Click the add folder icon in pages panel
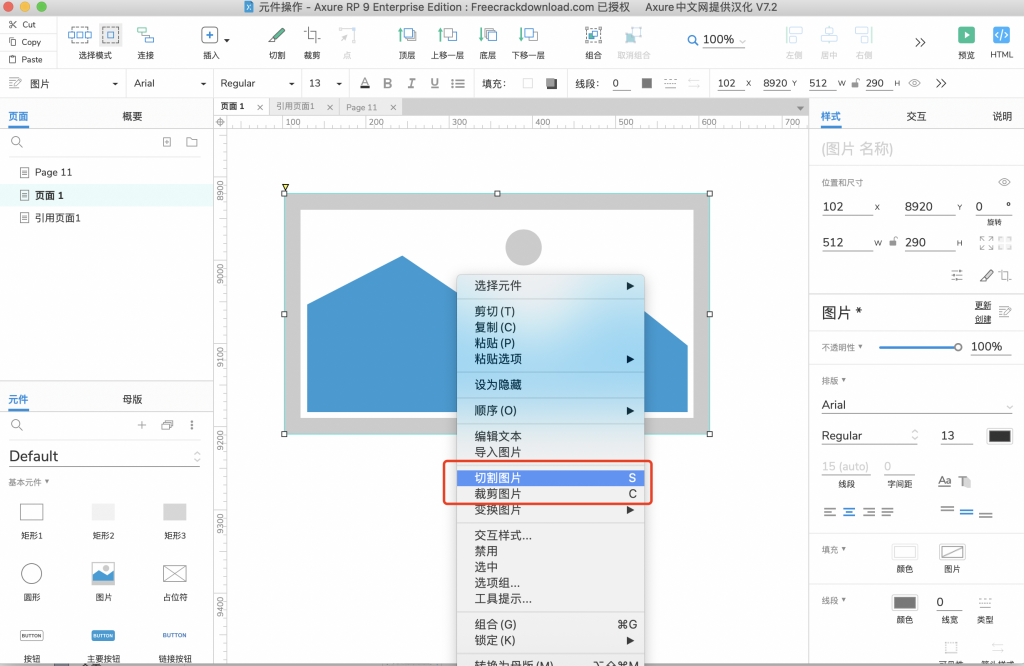 pos(192,143)
